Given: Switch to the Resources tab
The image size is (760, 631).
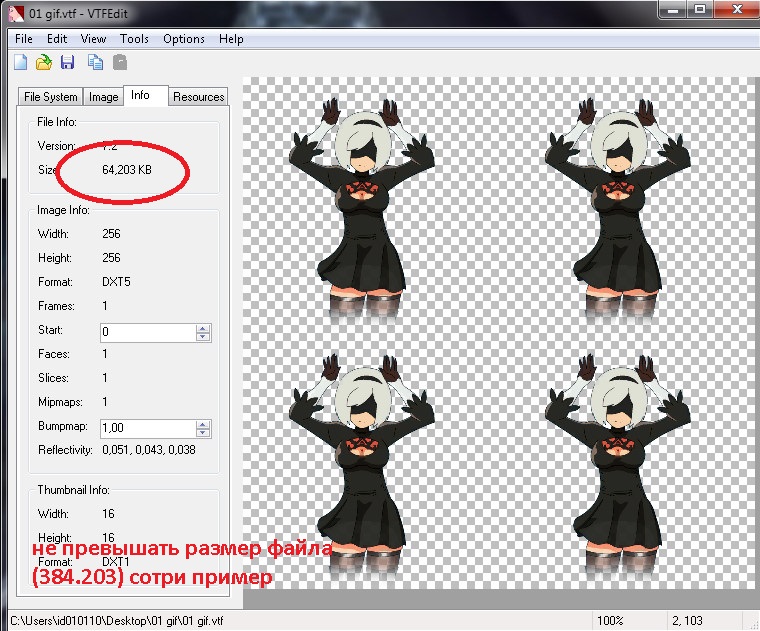Looking at the screenshot, I should pyautogui.click(x=198, y=97).
